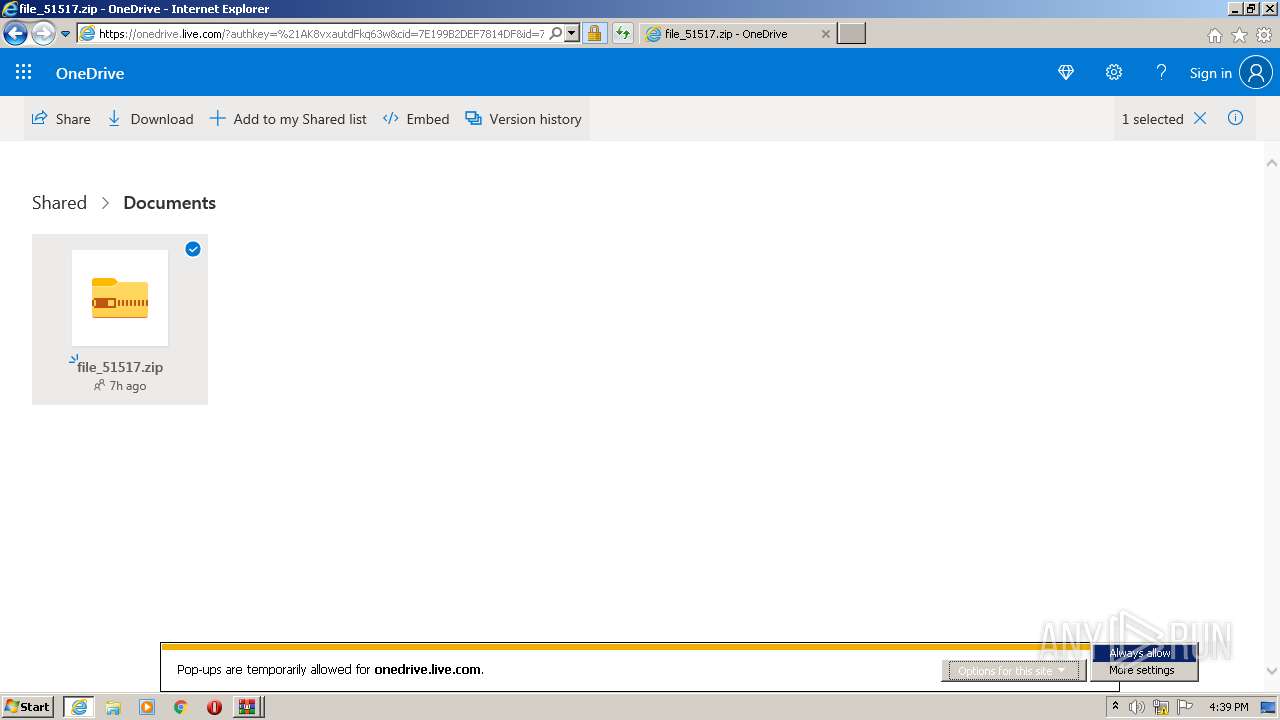Open the Help question mark
1280x720 pixels.
click(x=1161, y=72)
